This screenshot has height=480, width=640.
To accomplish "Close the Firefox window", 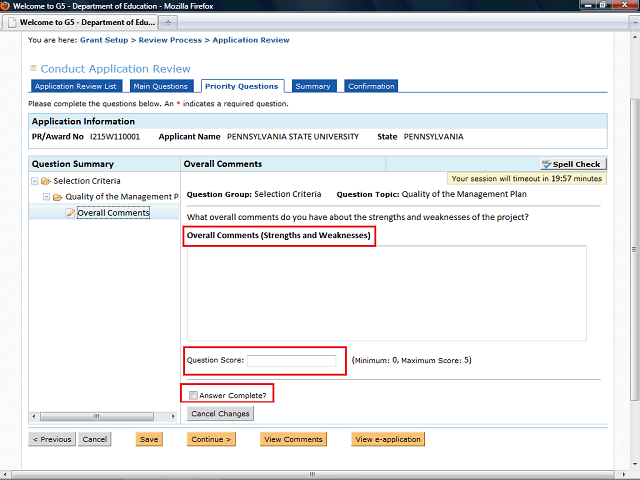I will click(x=624, y=5).
